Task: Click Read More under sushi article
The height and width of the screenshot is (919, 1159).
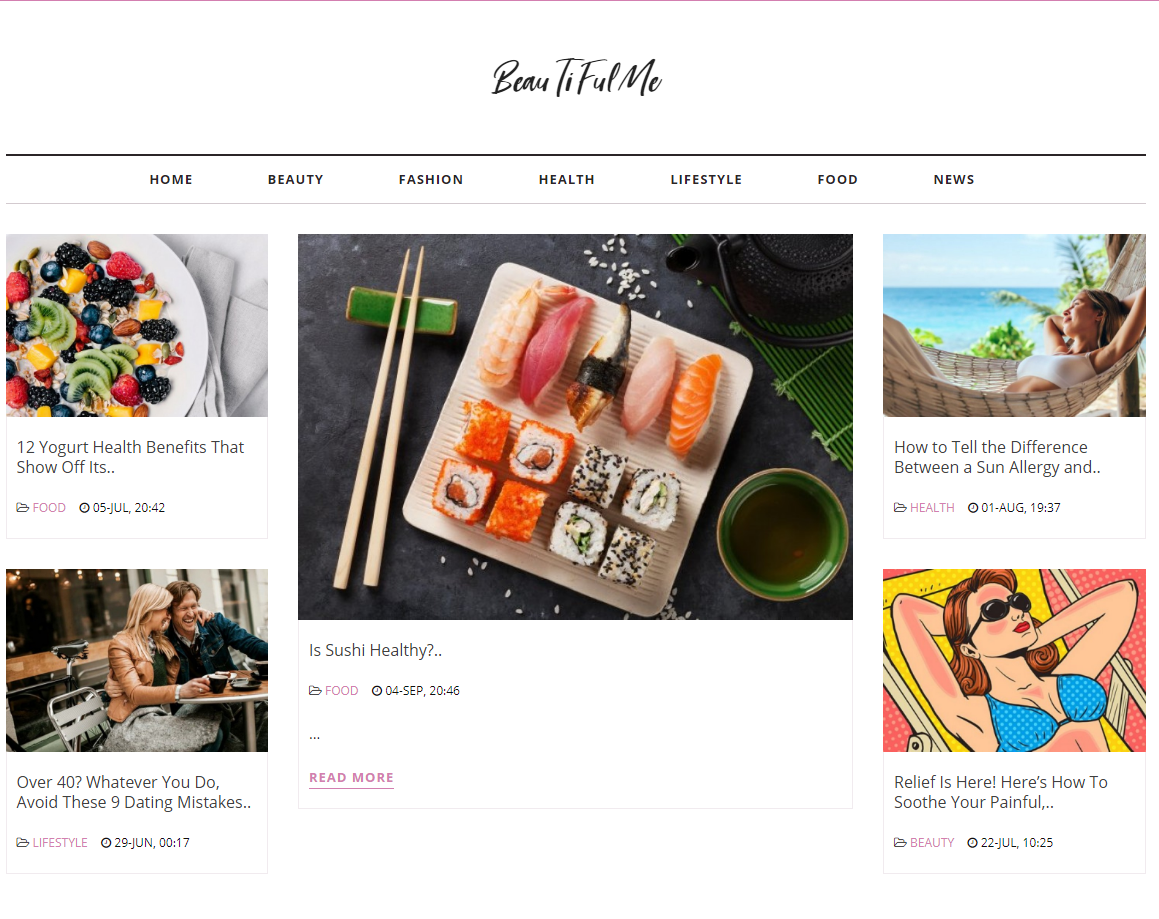Action: pyautogui.click(x=351, y=778)
